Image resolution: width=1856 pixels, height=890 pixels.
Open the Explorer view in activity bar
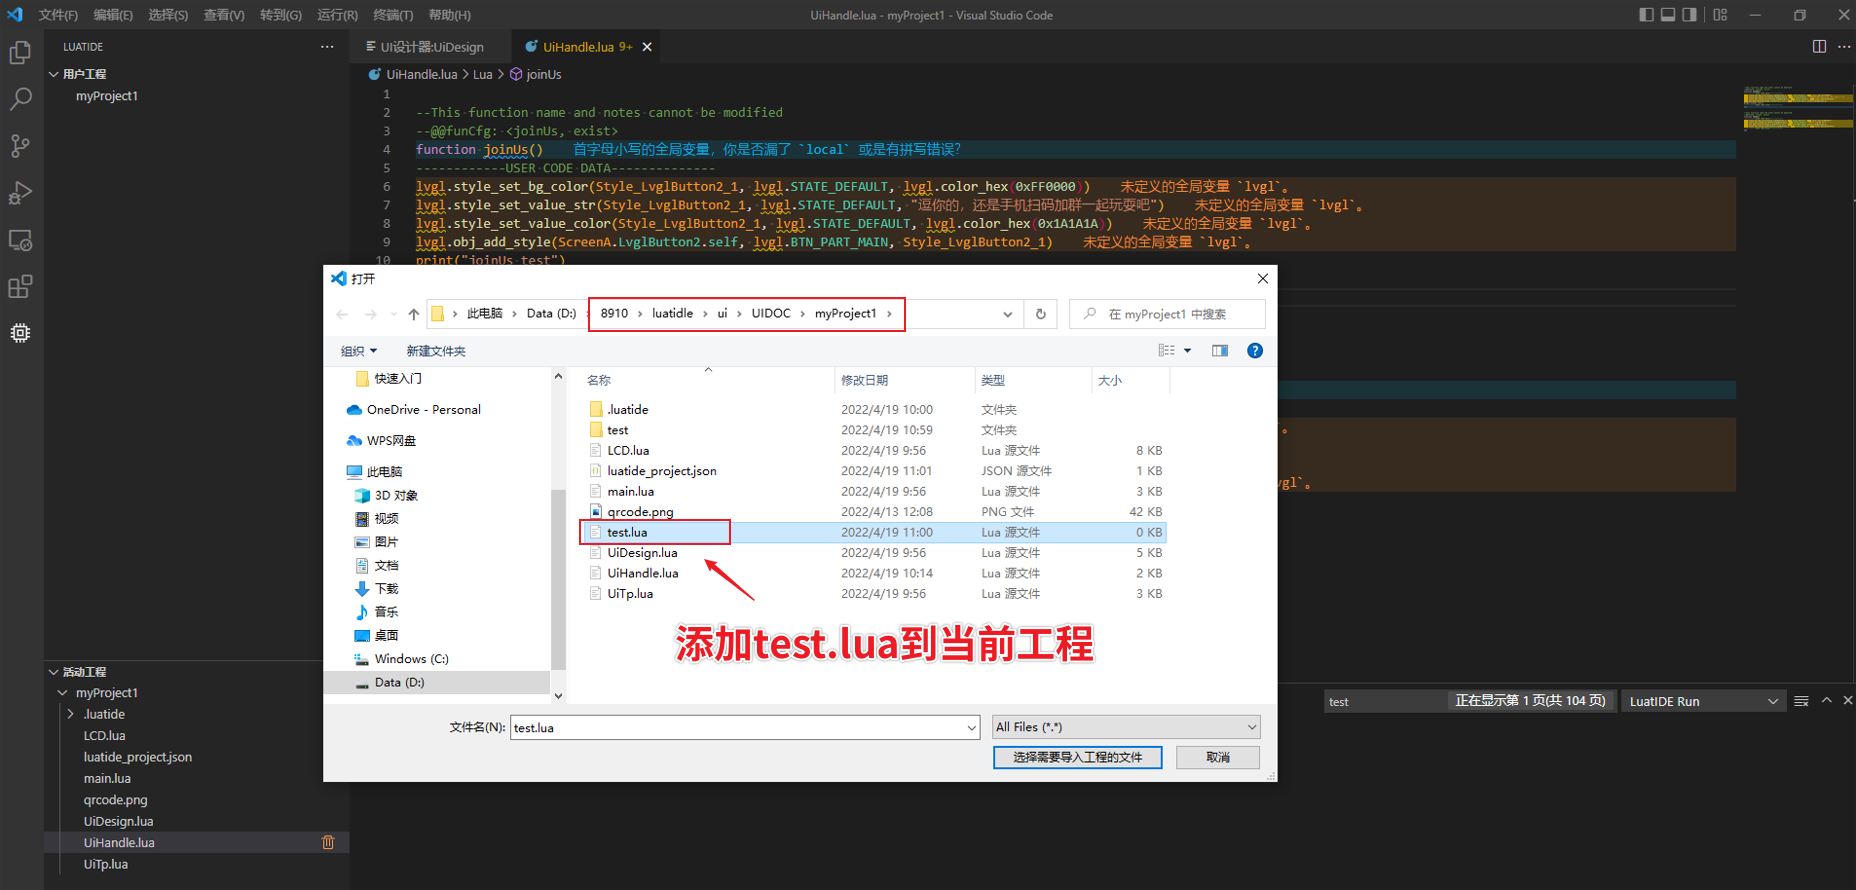click(x=20, y=53)
